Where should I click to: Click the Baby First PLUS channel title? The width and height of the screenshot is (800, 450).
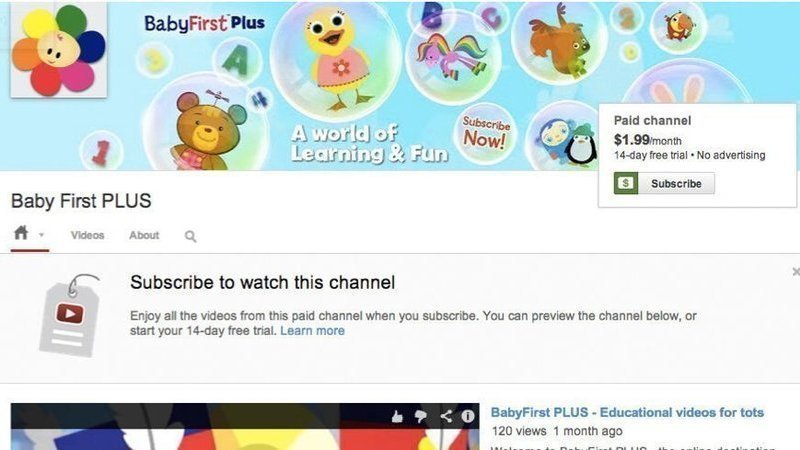coord(81,201)
